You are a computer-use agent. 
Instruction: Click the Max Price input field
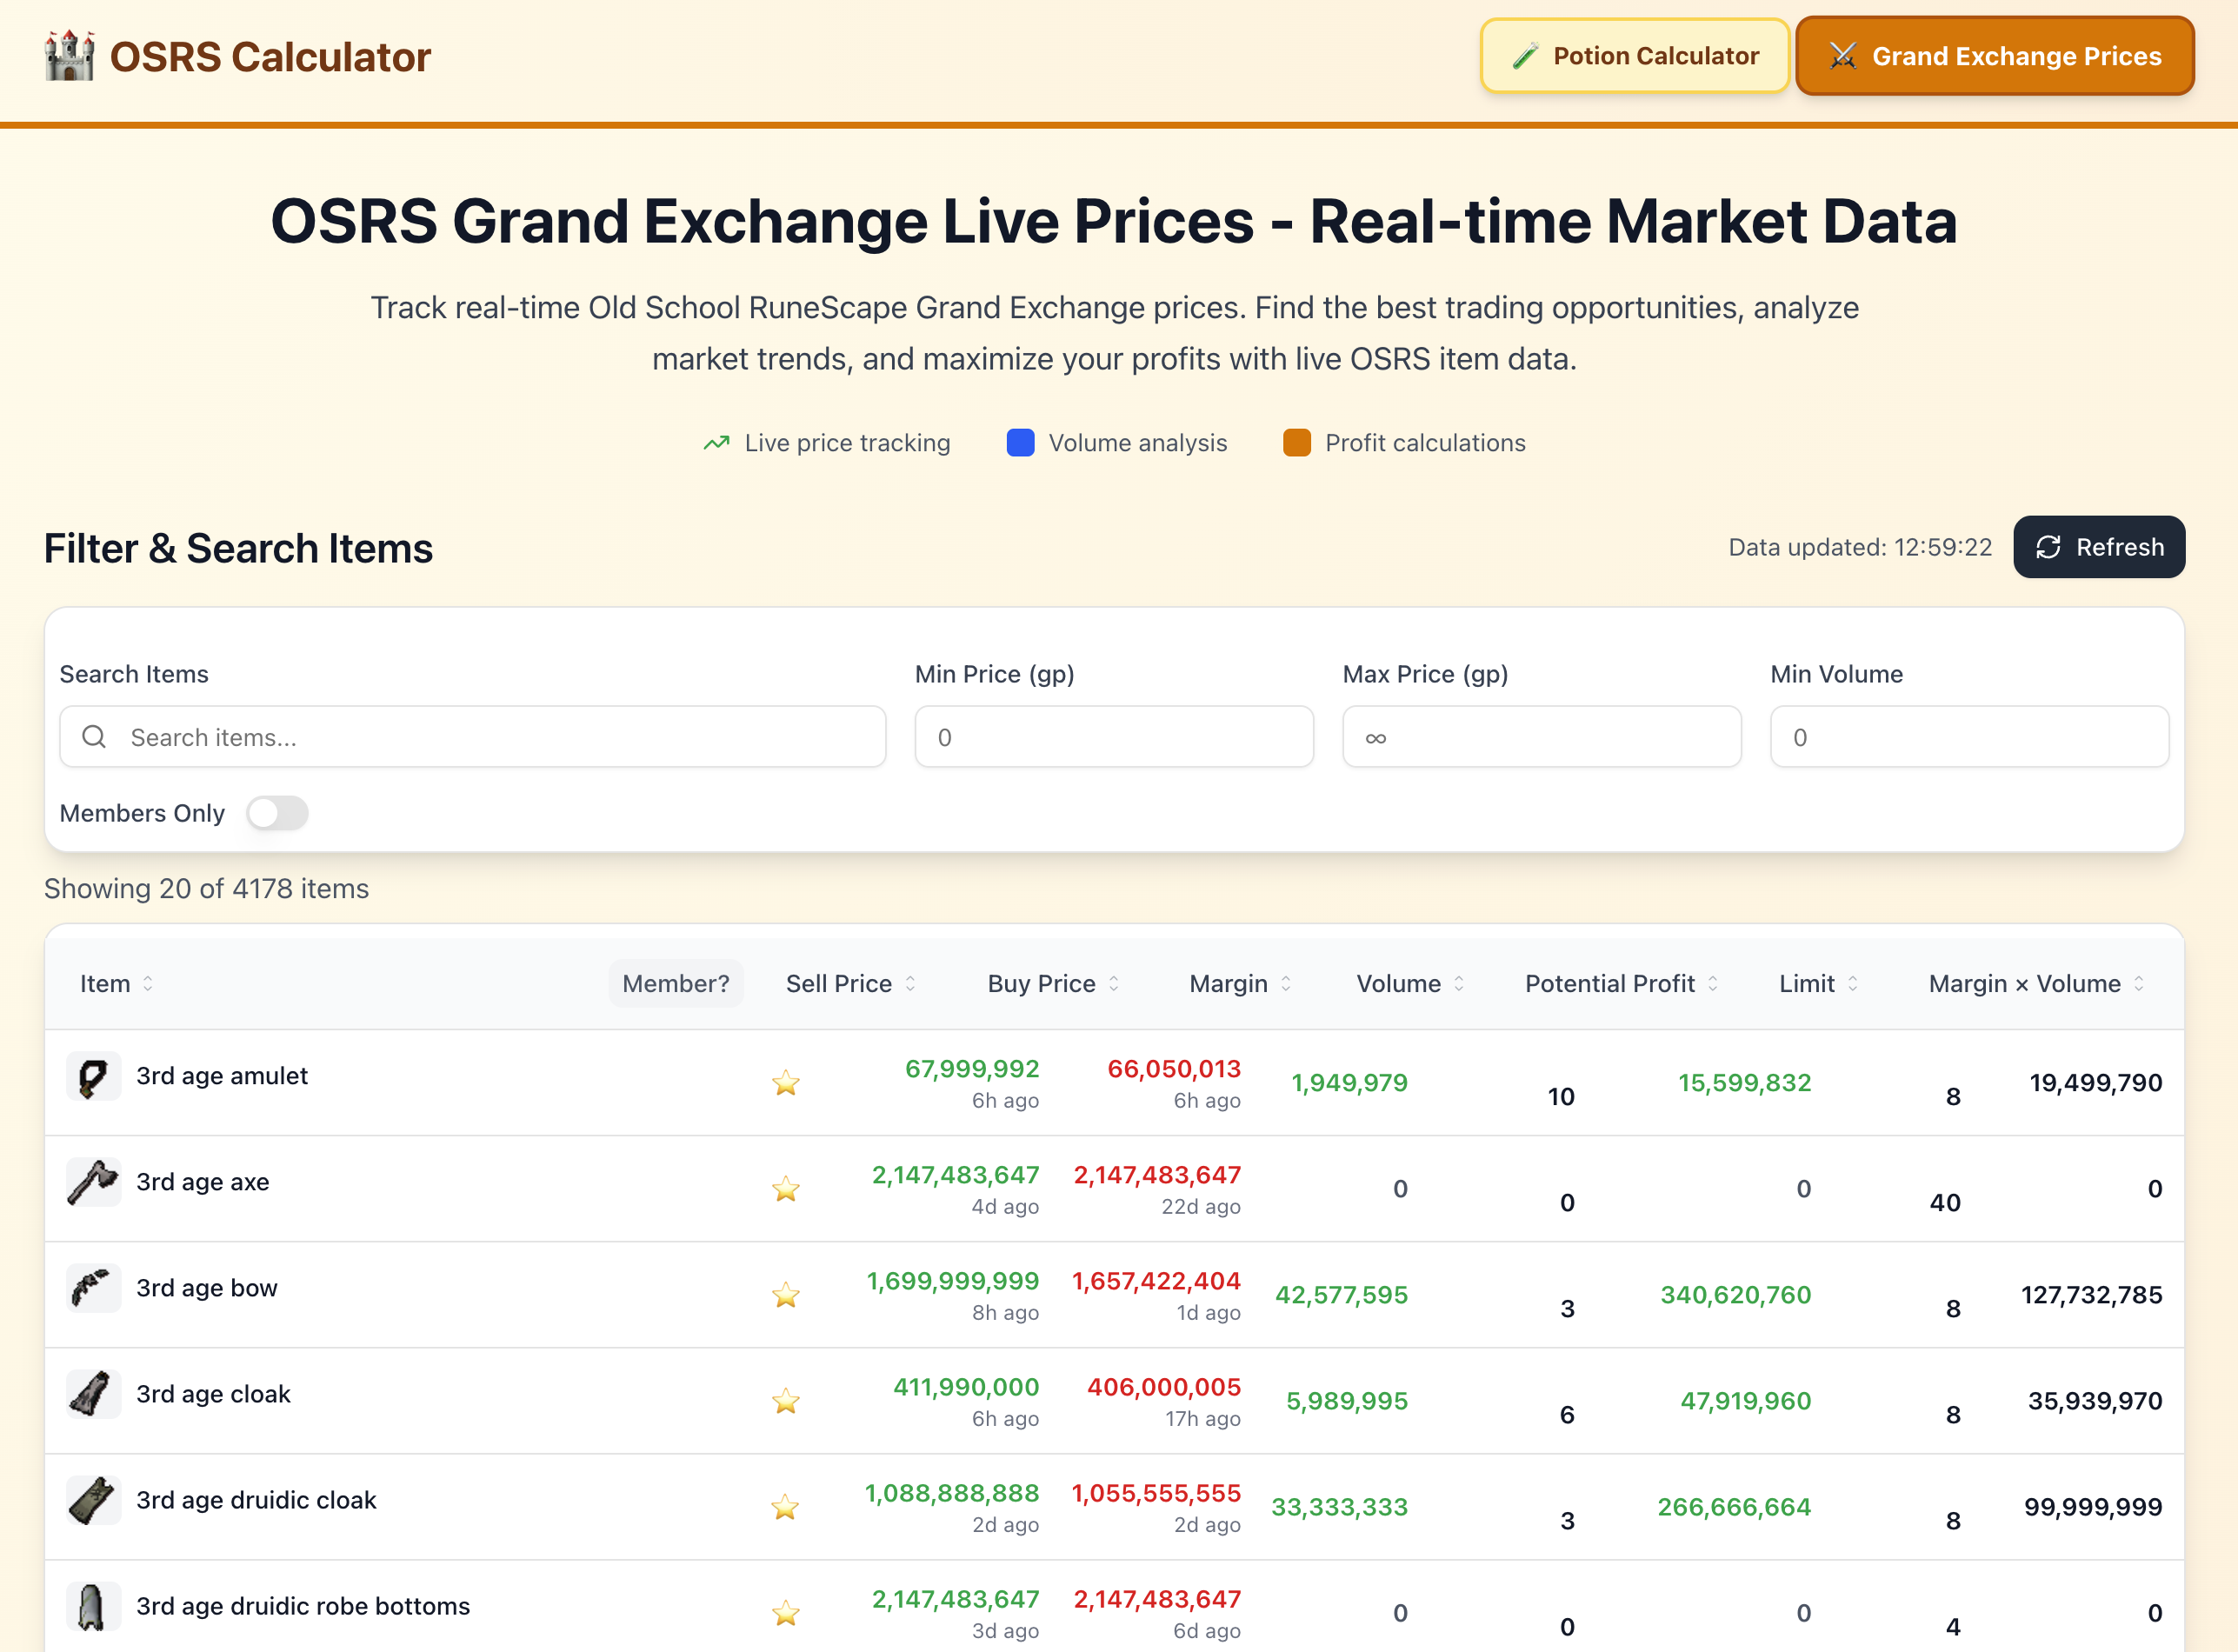(1542, 737)
